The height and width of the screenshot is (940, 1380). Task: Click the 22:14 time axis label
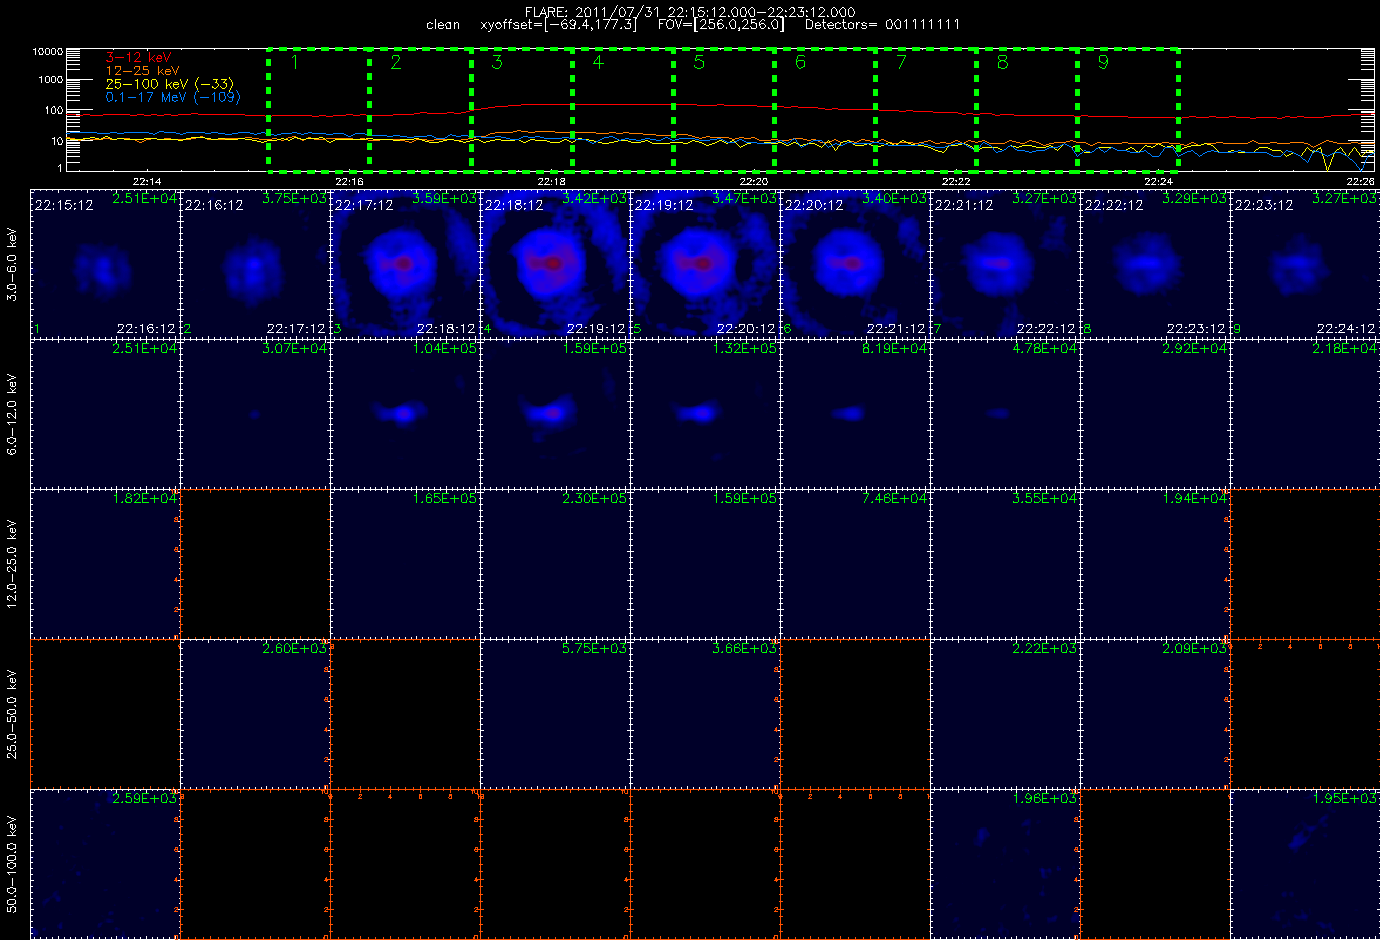tap(147, 182)
